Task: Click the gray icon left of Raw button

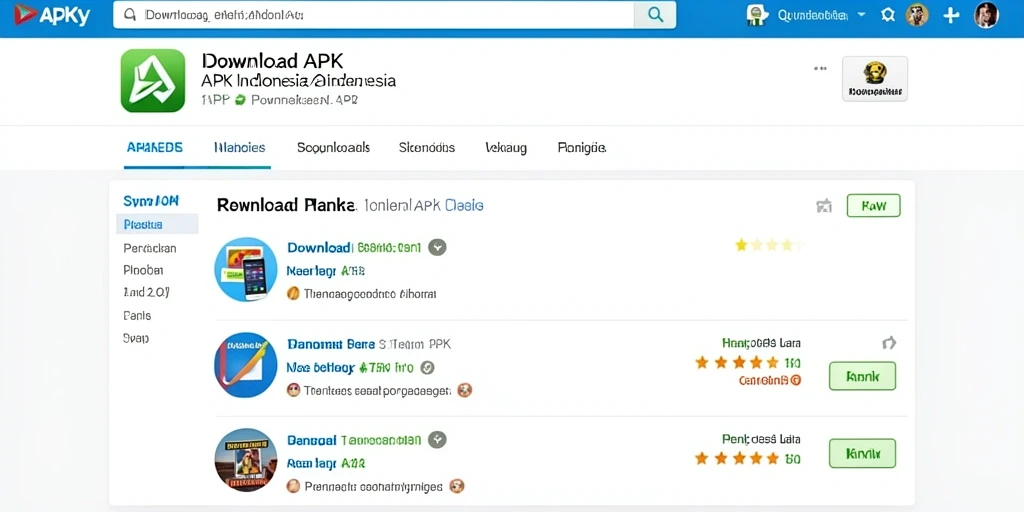Action: [x=824, y=206]
